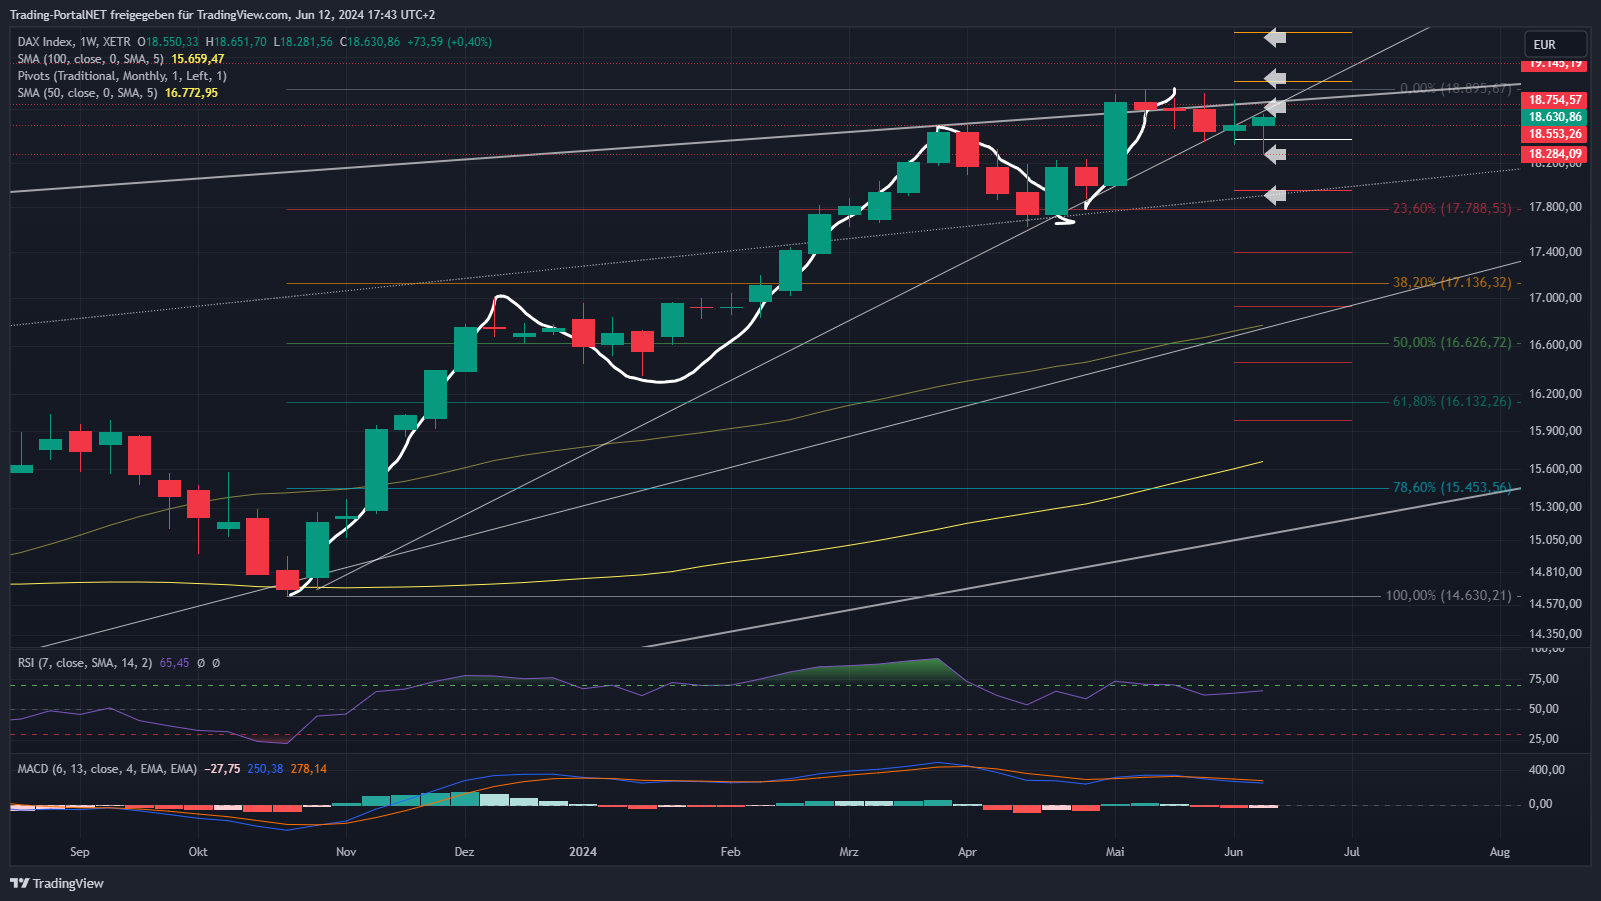Screen dimensions: 1601x901
Task: Click the MACD value 250,38
Action: tap(265, 769)
